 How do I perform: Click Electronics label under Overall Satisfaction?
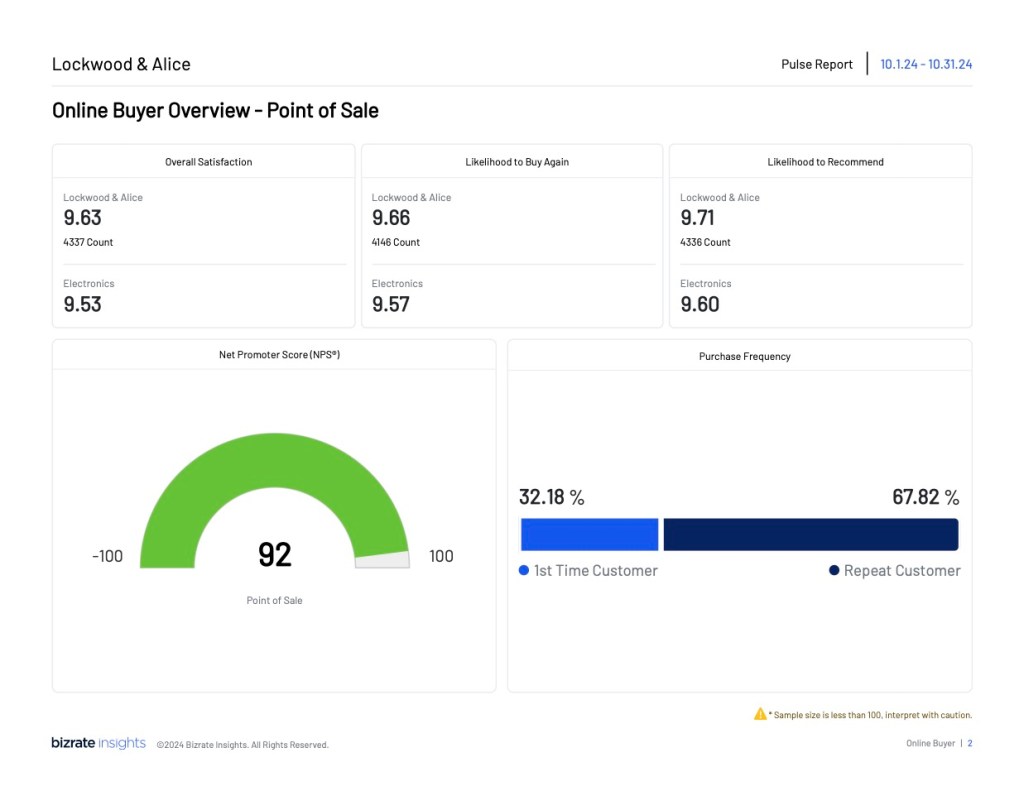[x=89, y=283]
